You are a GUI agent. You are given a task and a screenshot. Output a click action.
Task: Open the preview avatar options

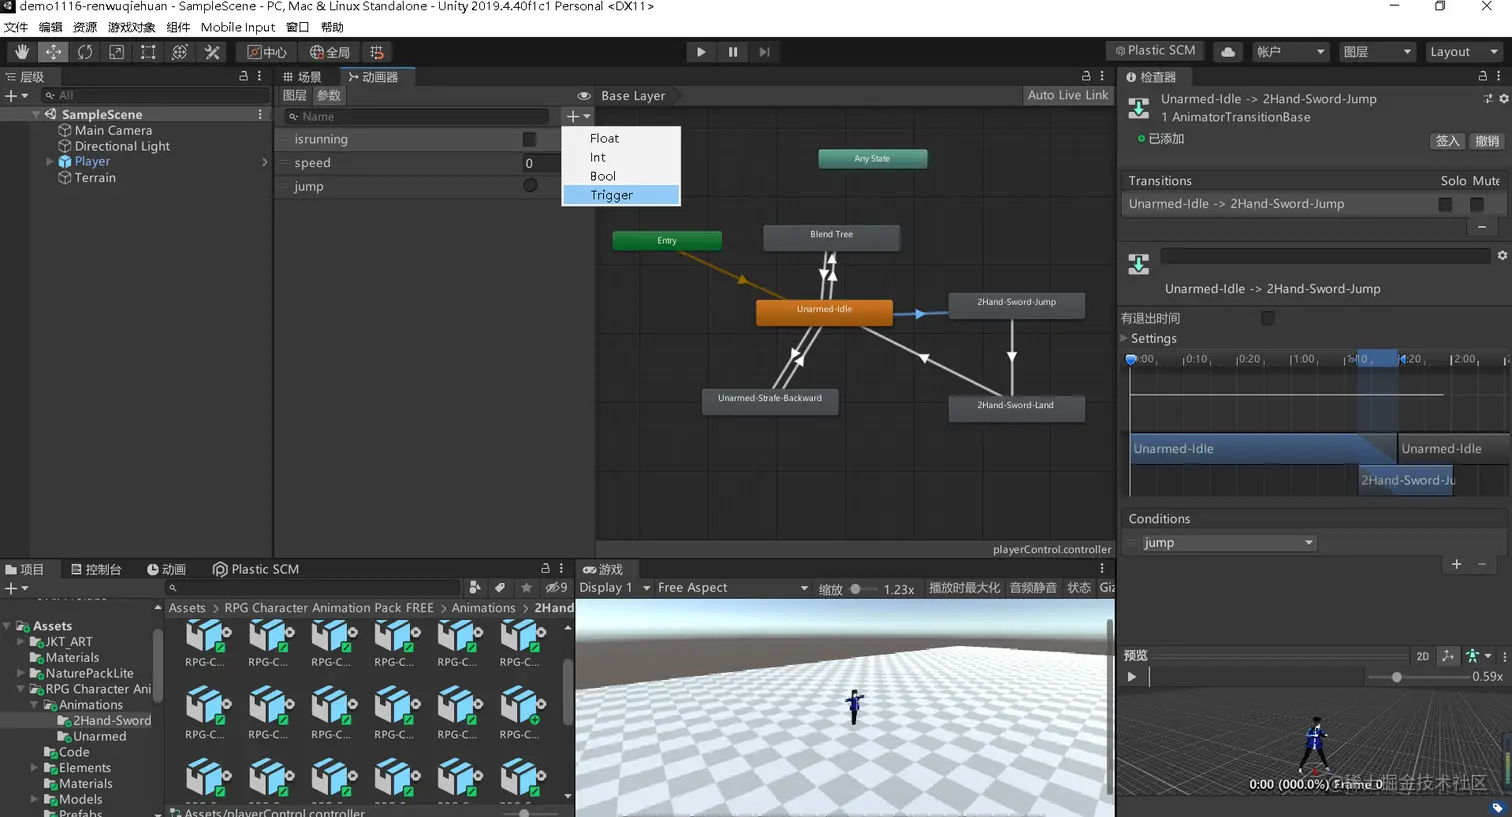(x=1476, y=656)
